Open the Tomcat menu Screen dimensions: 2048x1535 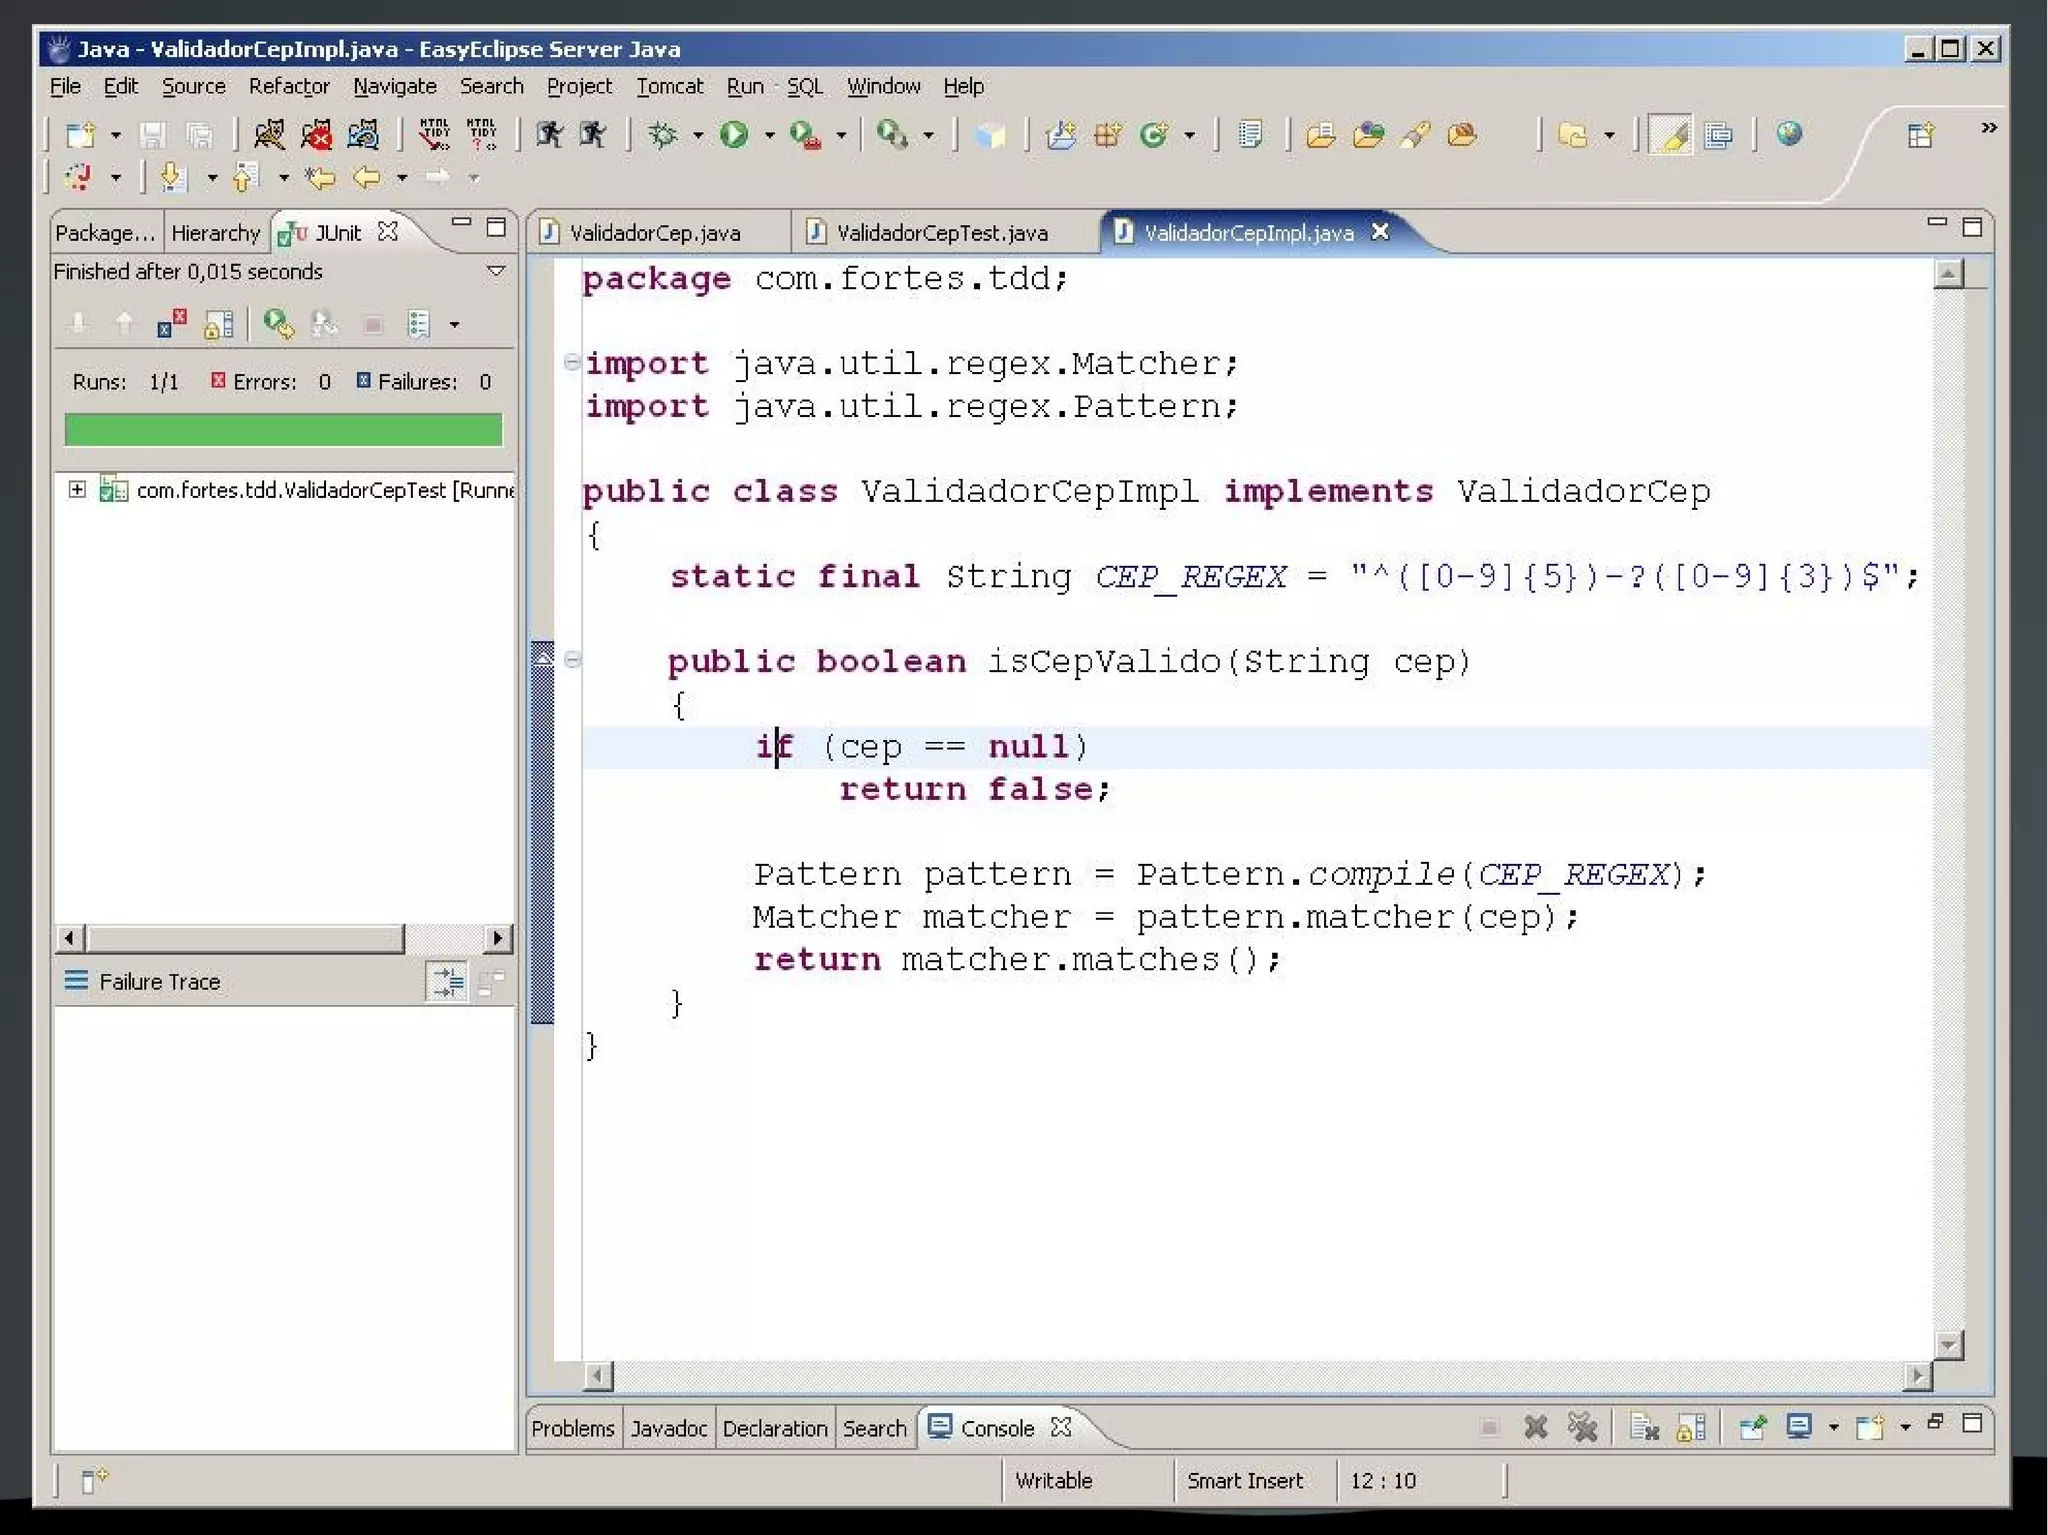670,86
